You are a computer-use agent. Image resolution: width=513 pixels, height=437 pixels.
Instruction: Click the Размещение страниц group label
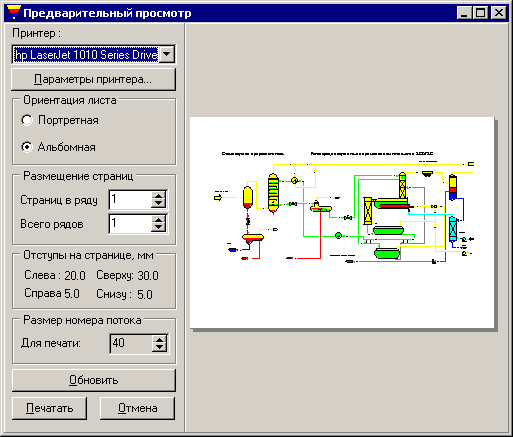pyautogui.click(x=78, y=176)
